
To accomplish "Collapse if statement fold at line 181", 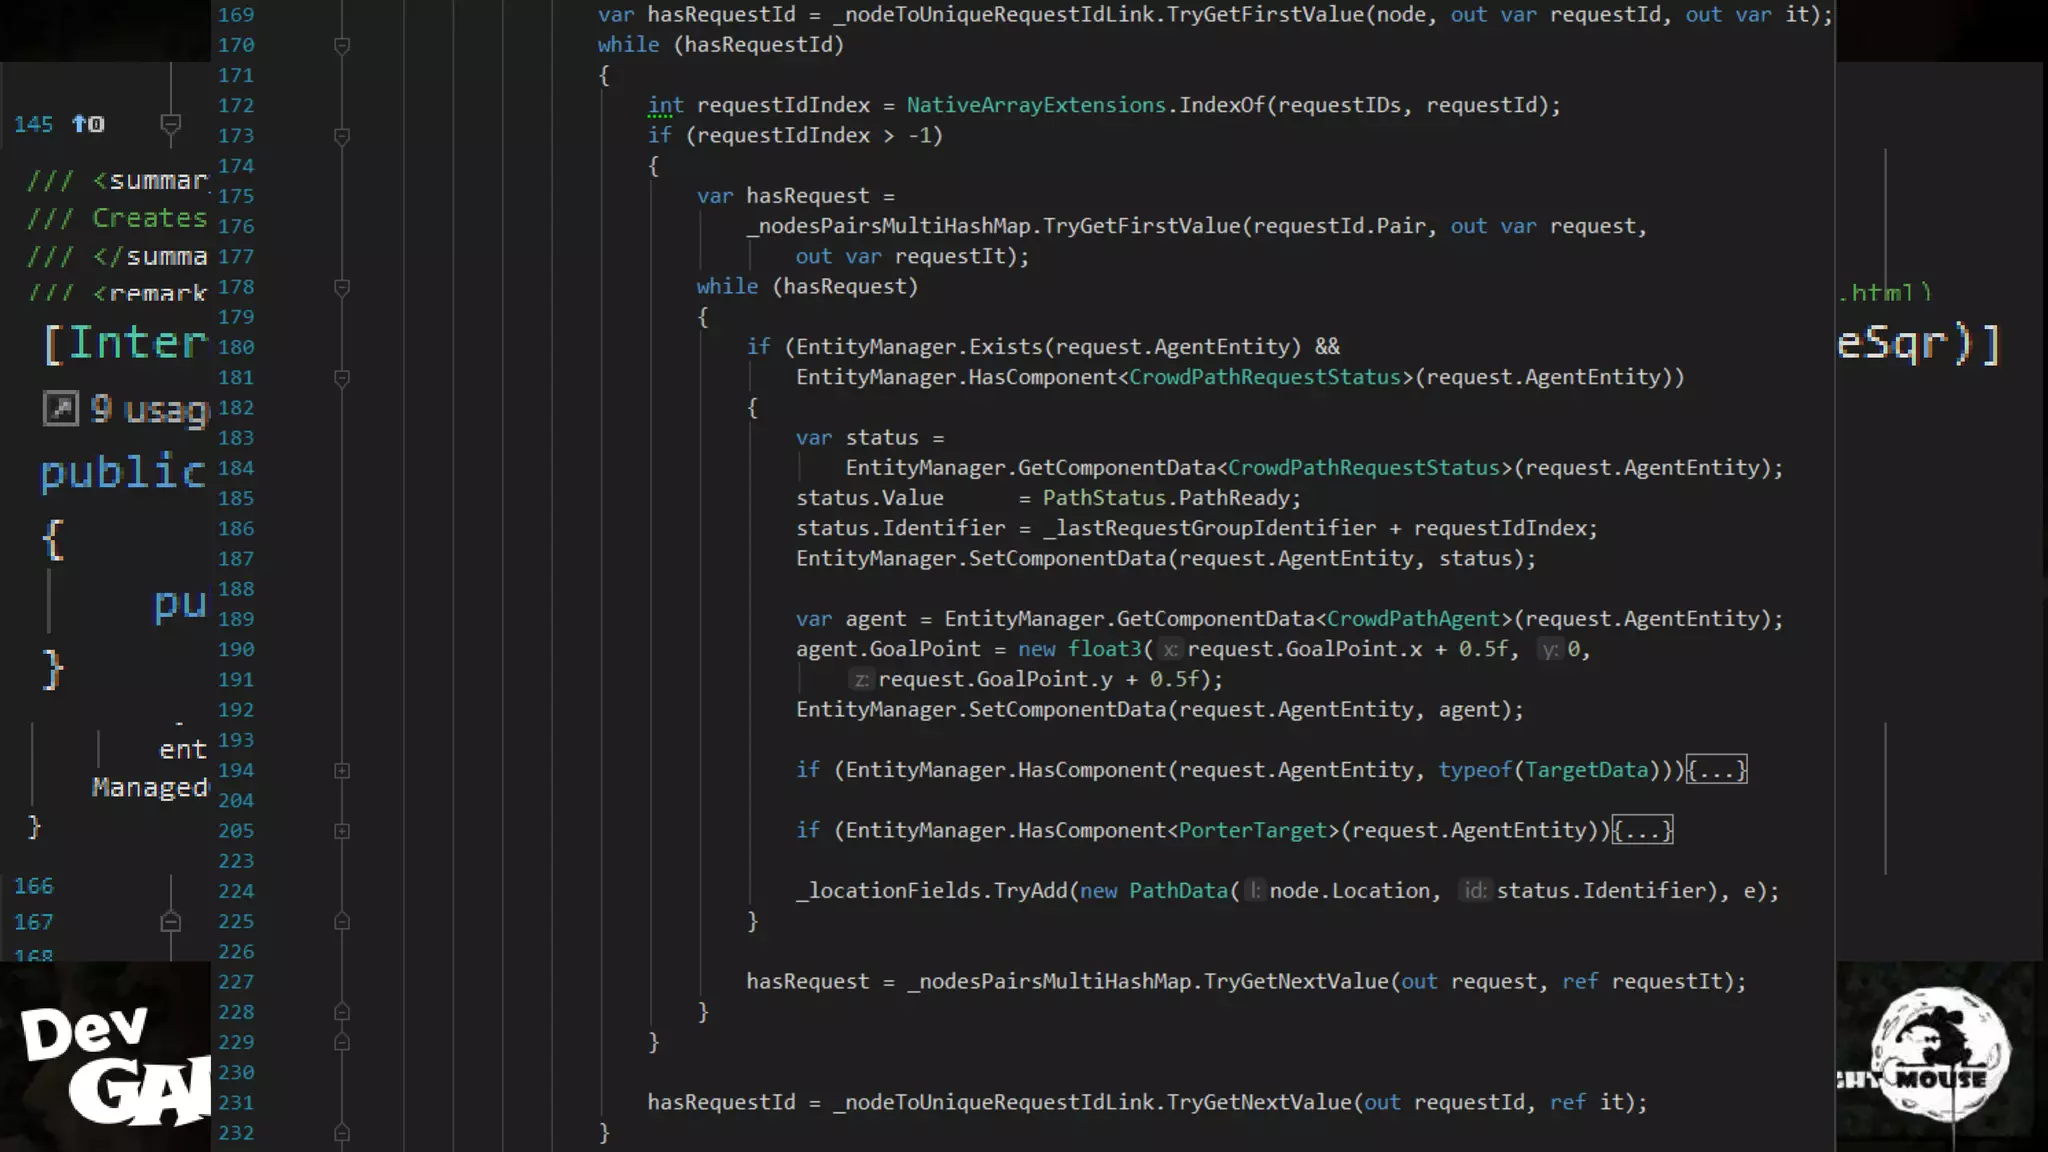I will [342, 378].
